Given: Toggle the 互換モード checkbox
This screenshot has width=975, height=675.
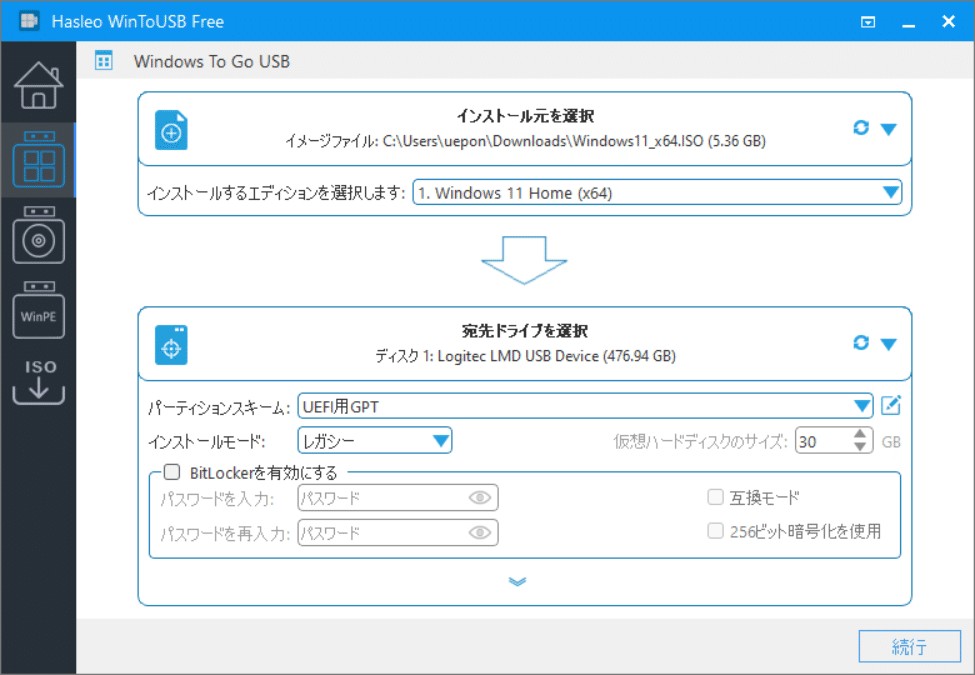Looking at the screenshot, I should click(716, 497).
